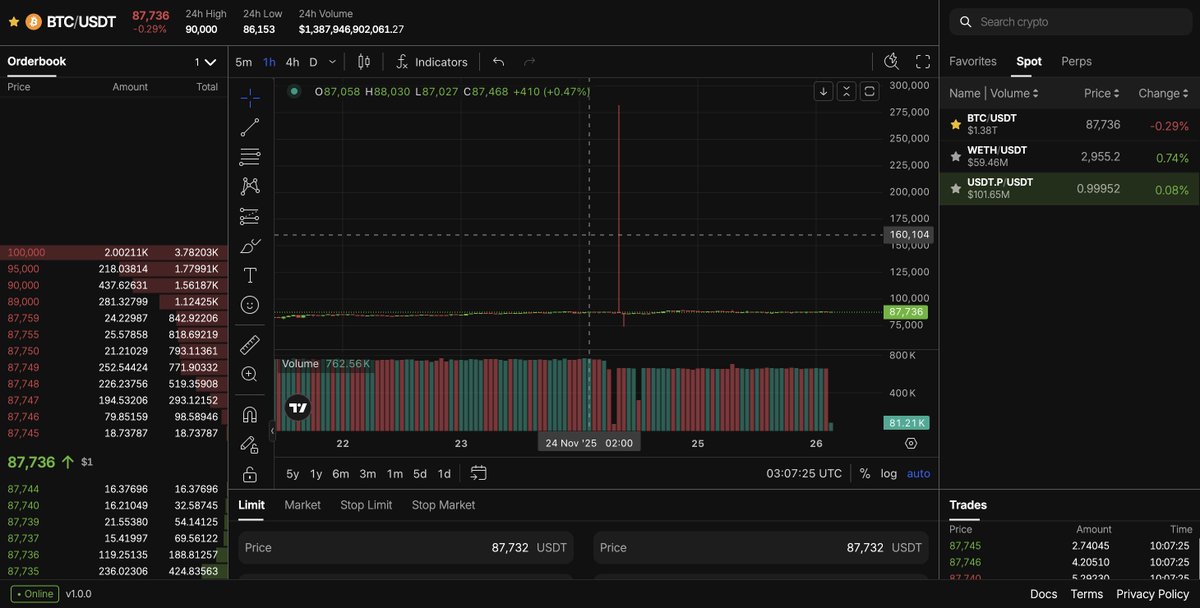Collapse the chart pane with the double-arrow button
The image size is (1200, 608).
[x=846, y=91]
